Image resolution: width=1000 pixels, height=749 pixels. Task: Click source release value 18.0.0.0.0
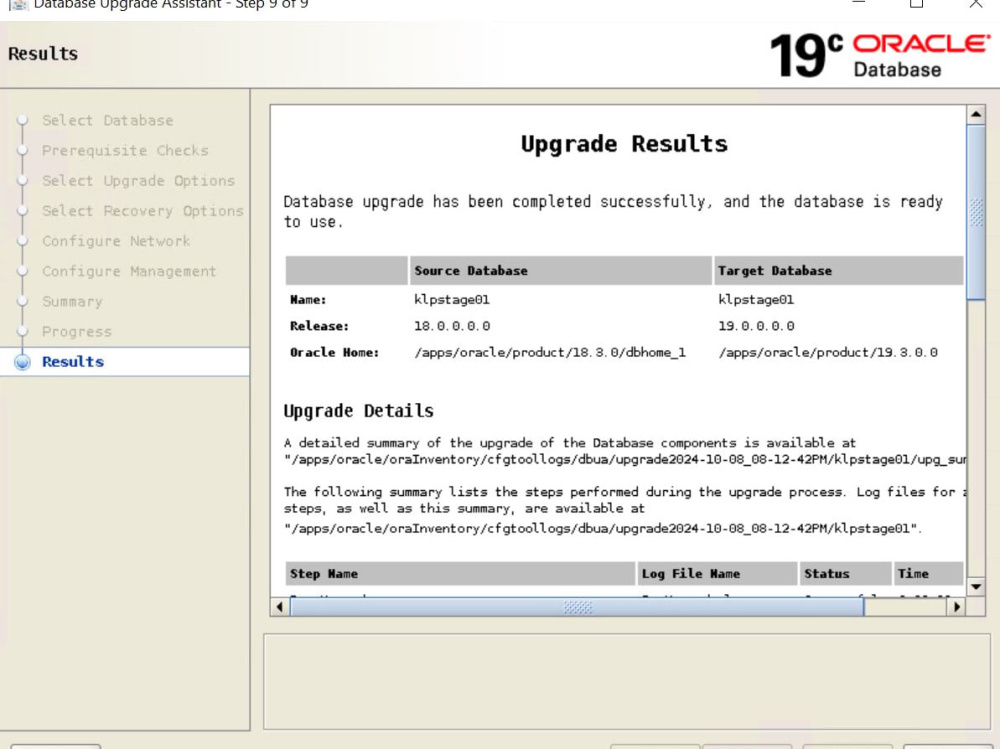[x=452, y=326]
